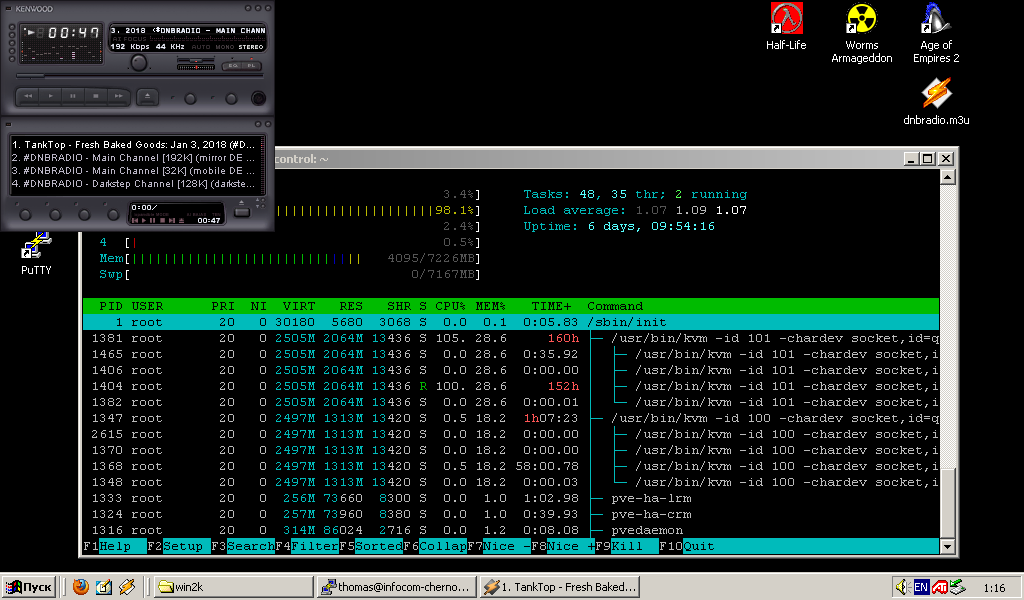
Task: Click PuTTY scrollbar up arrow
Action: coord(948,177)
